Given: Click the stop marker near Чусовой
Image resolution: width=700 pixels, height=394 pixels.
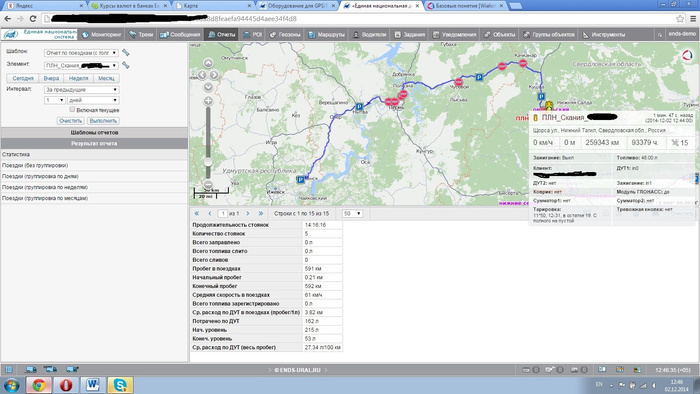Looking at the screenshot, I should tap(458, 82).
